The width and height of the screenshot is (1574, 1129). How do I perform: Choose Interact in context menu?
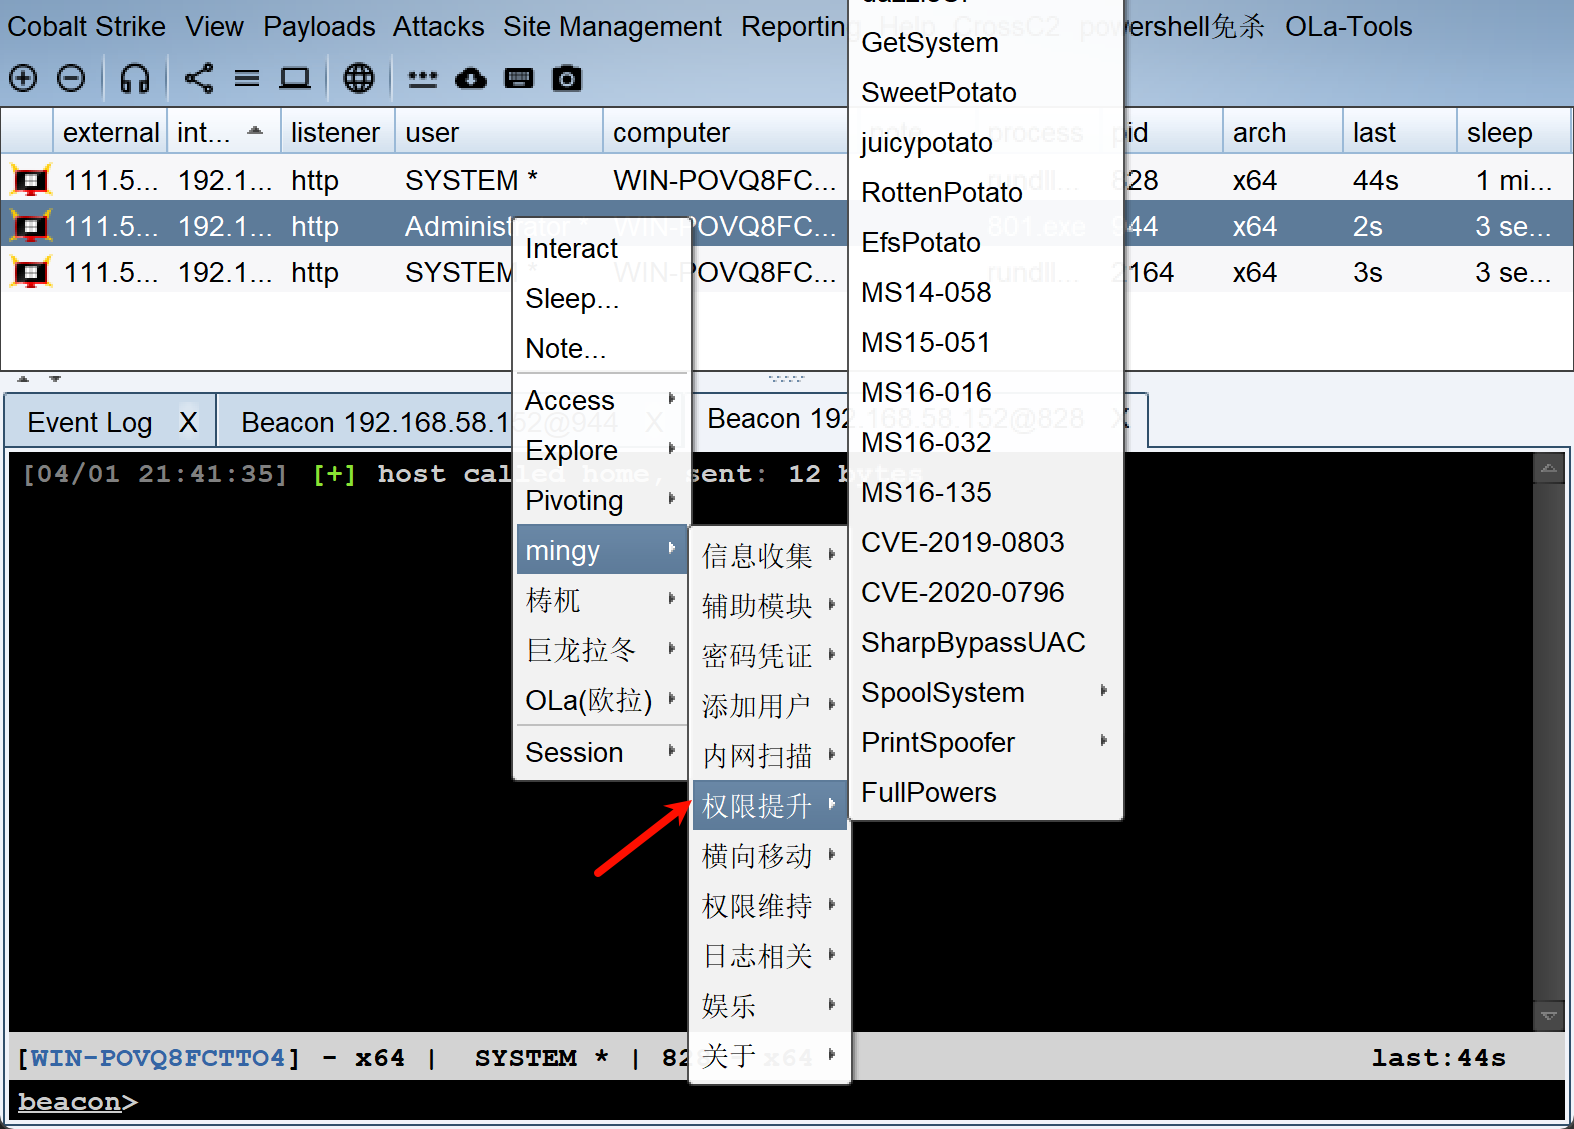click(x=601, y=248)
